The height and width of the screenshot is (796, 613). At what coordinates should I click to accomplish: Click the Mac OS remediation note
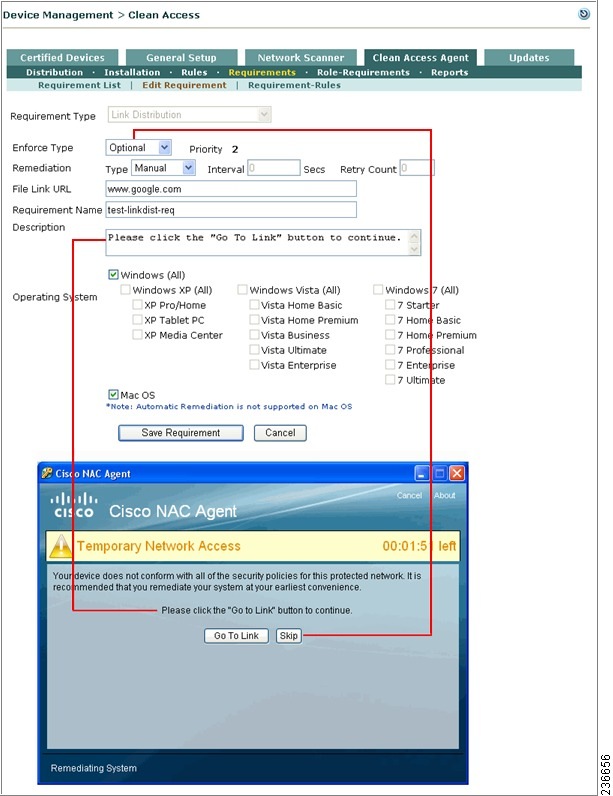(229, 406)
